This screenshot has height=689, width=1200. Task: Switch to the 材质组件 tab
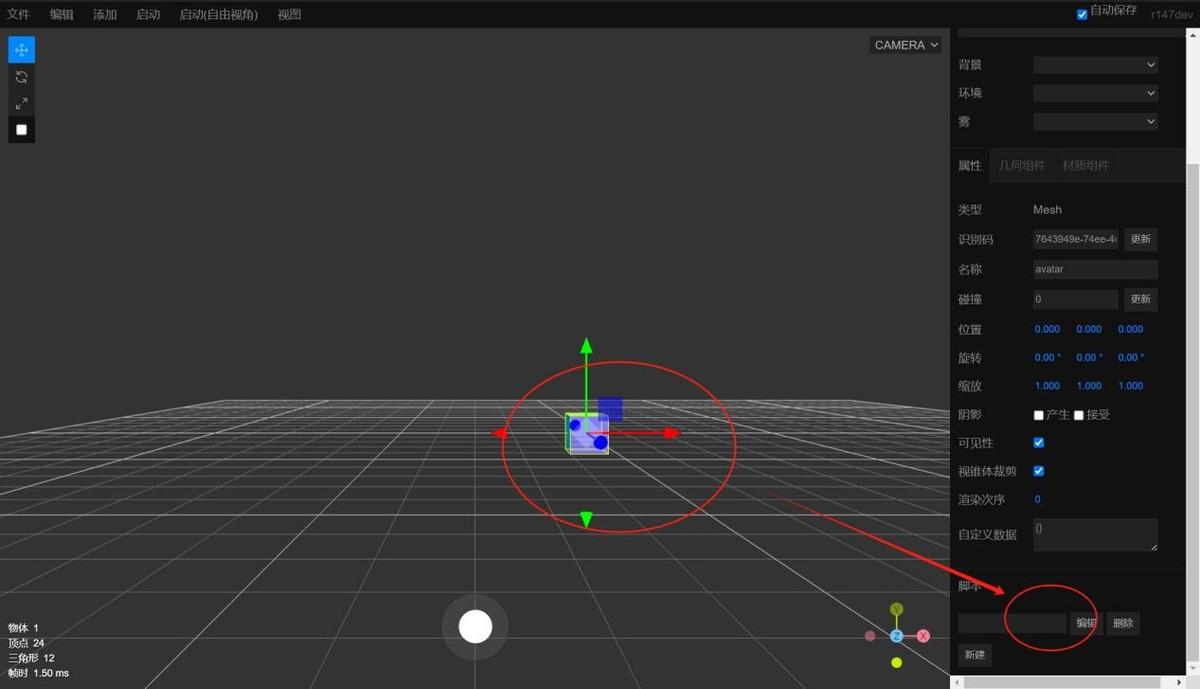point(1086,166)
